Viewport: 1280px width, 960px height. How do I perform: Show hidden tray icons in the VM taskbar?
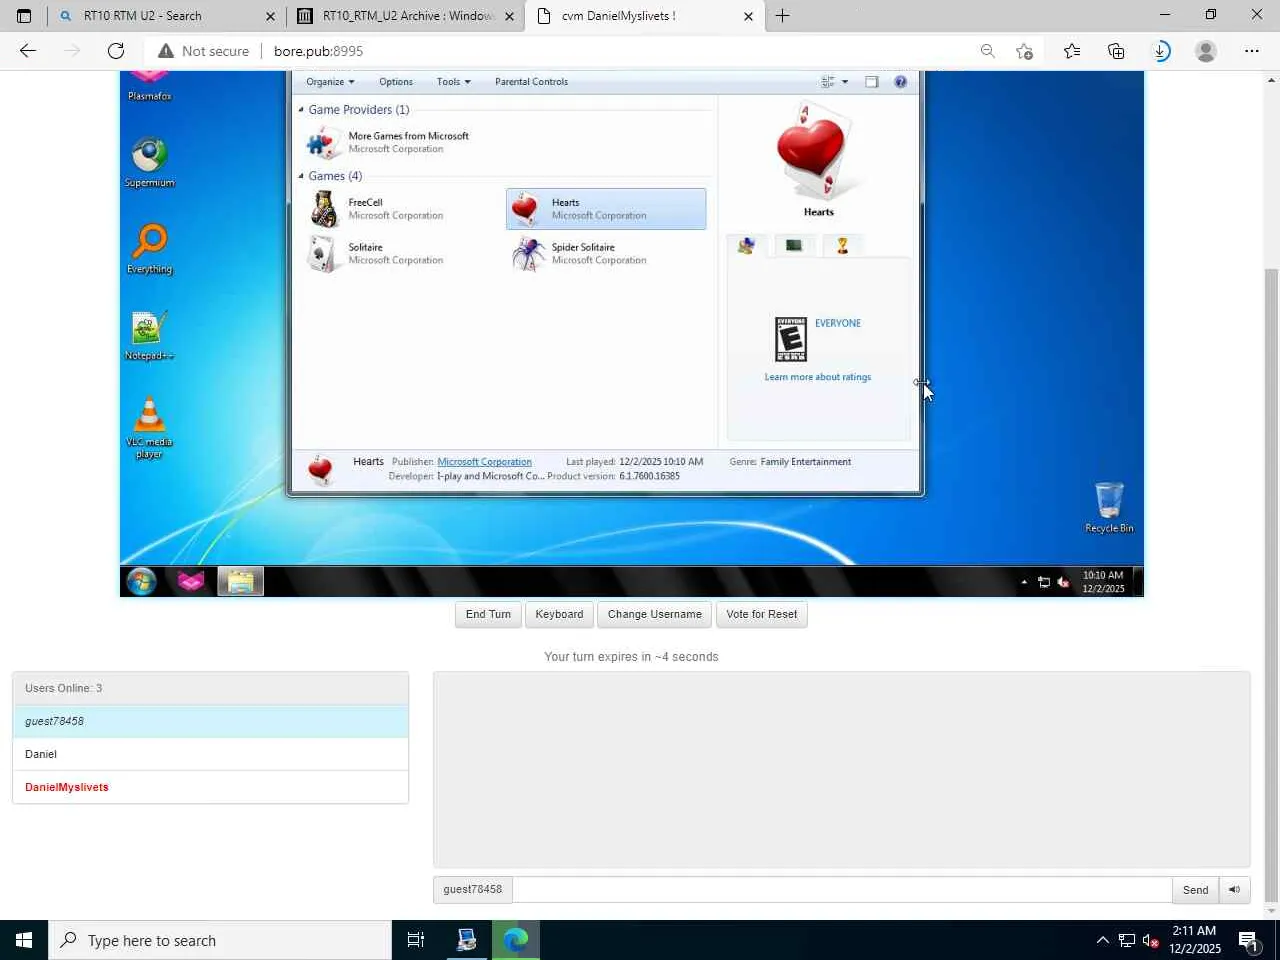pyautogui.click(x=1023, y=582)
